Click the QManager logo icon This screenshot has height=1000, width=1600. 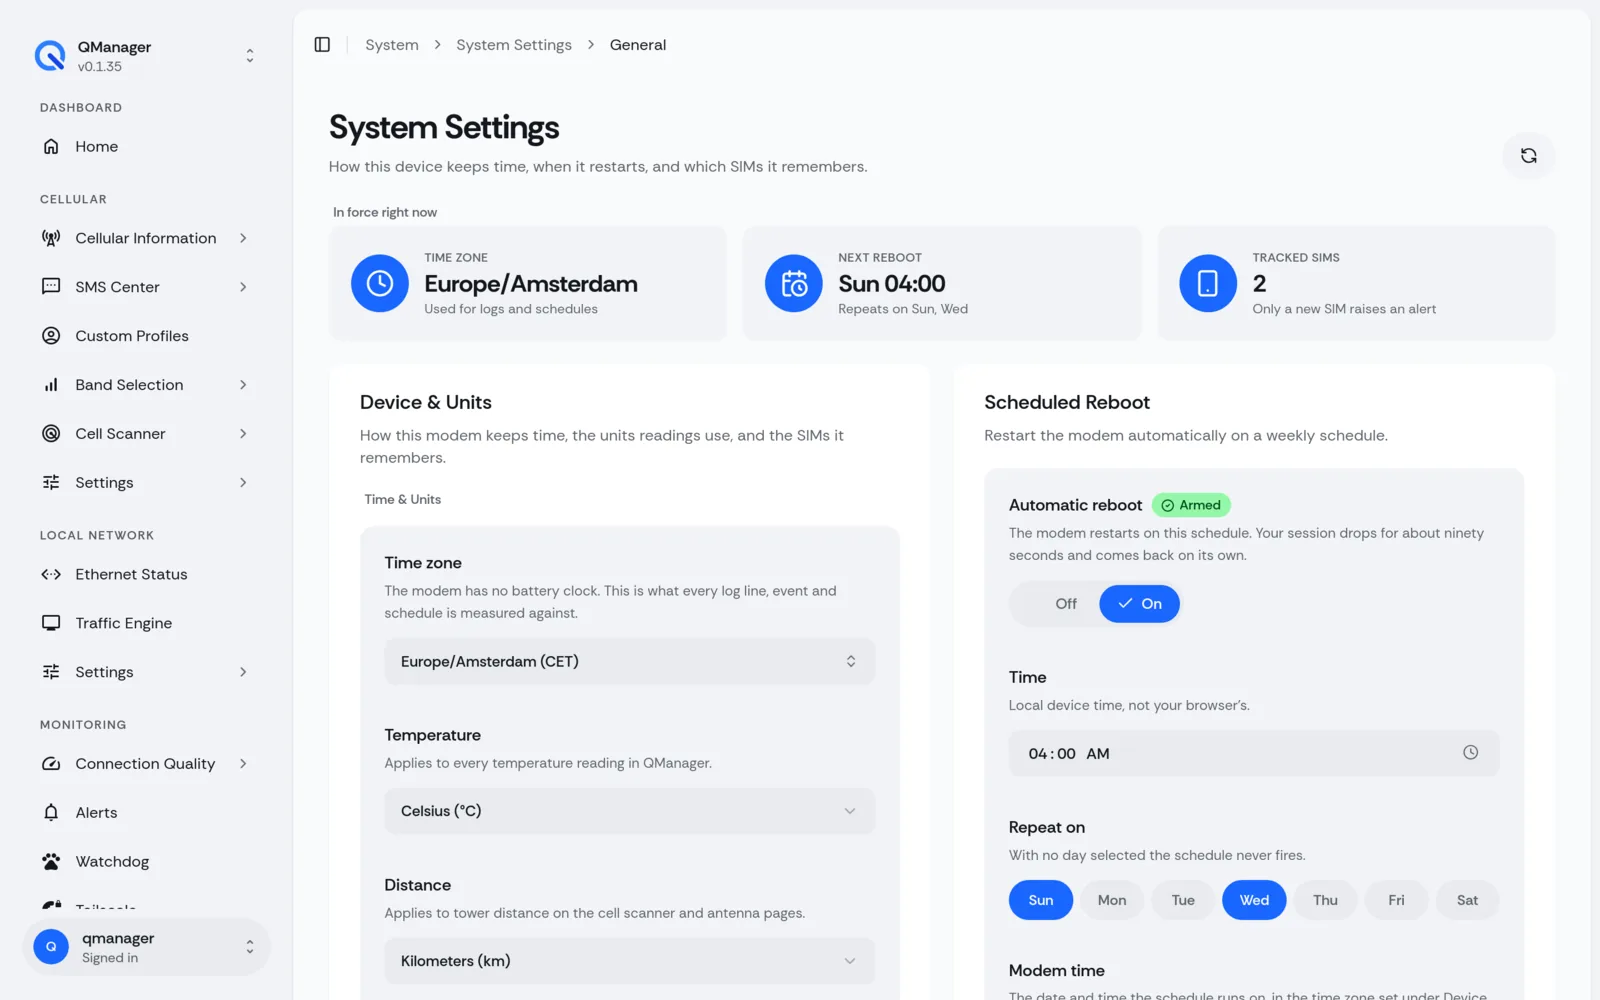(x=50, y=56)
